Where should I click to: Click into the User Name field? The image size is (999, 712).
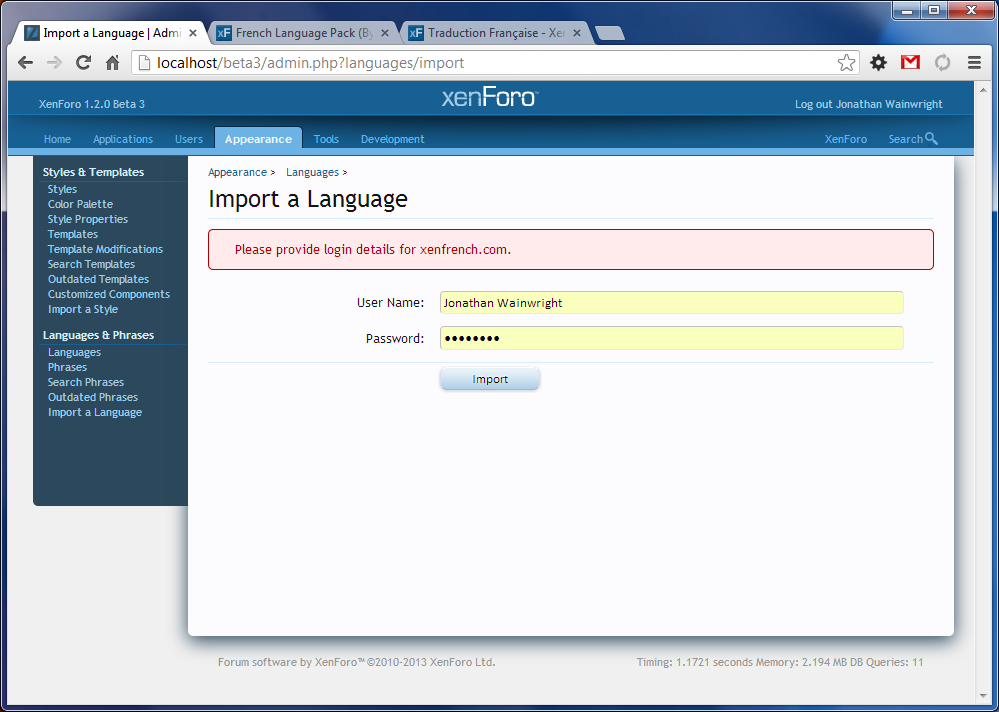pos(672,303)
